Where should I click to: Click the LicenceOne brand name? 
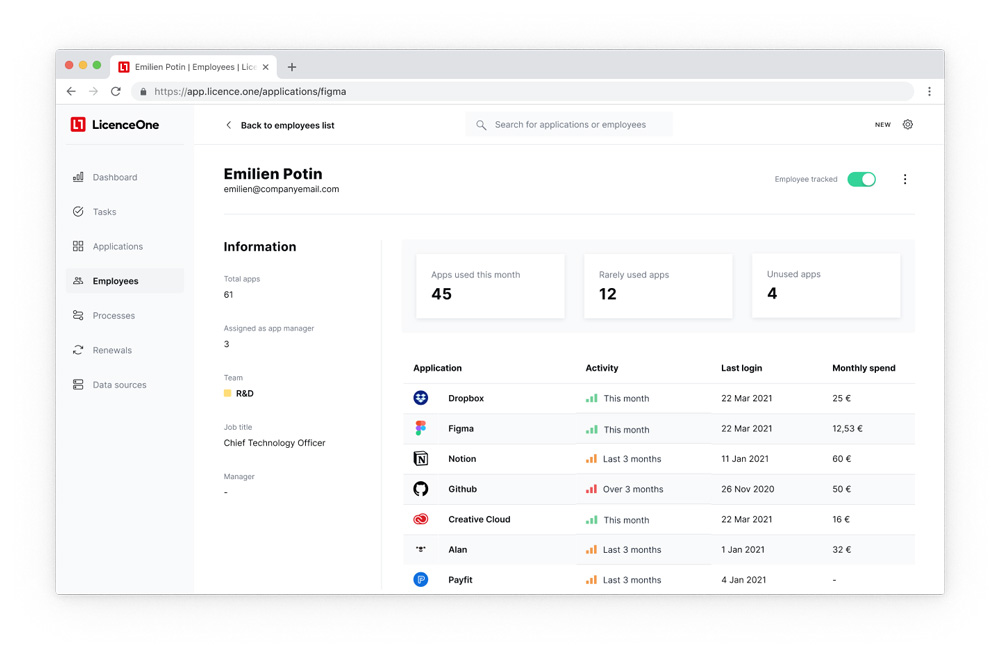point(126,125)
